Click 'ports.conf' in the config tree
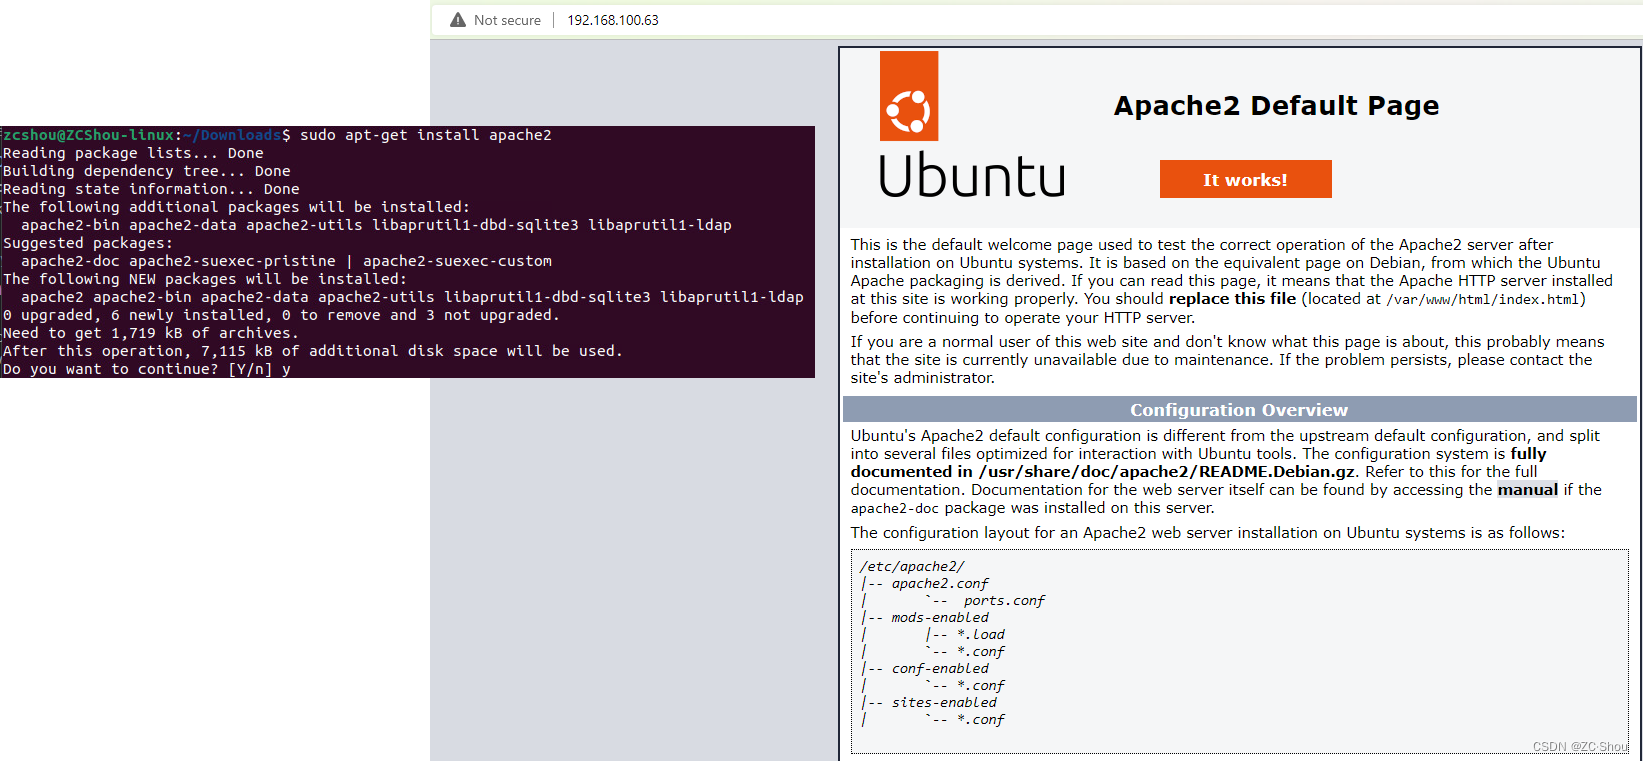This screenshot has width=1643, height=761. pyautogui.click(x=1004, y=600)
